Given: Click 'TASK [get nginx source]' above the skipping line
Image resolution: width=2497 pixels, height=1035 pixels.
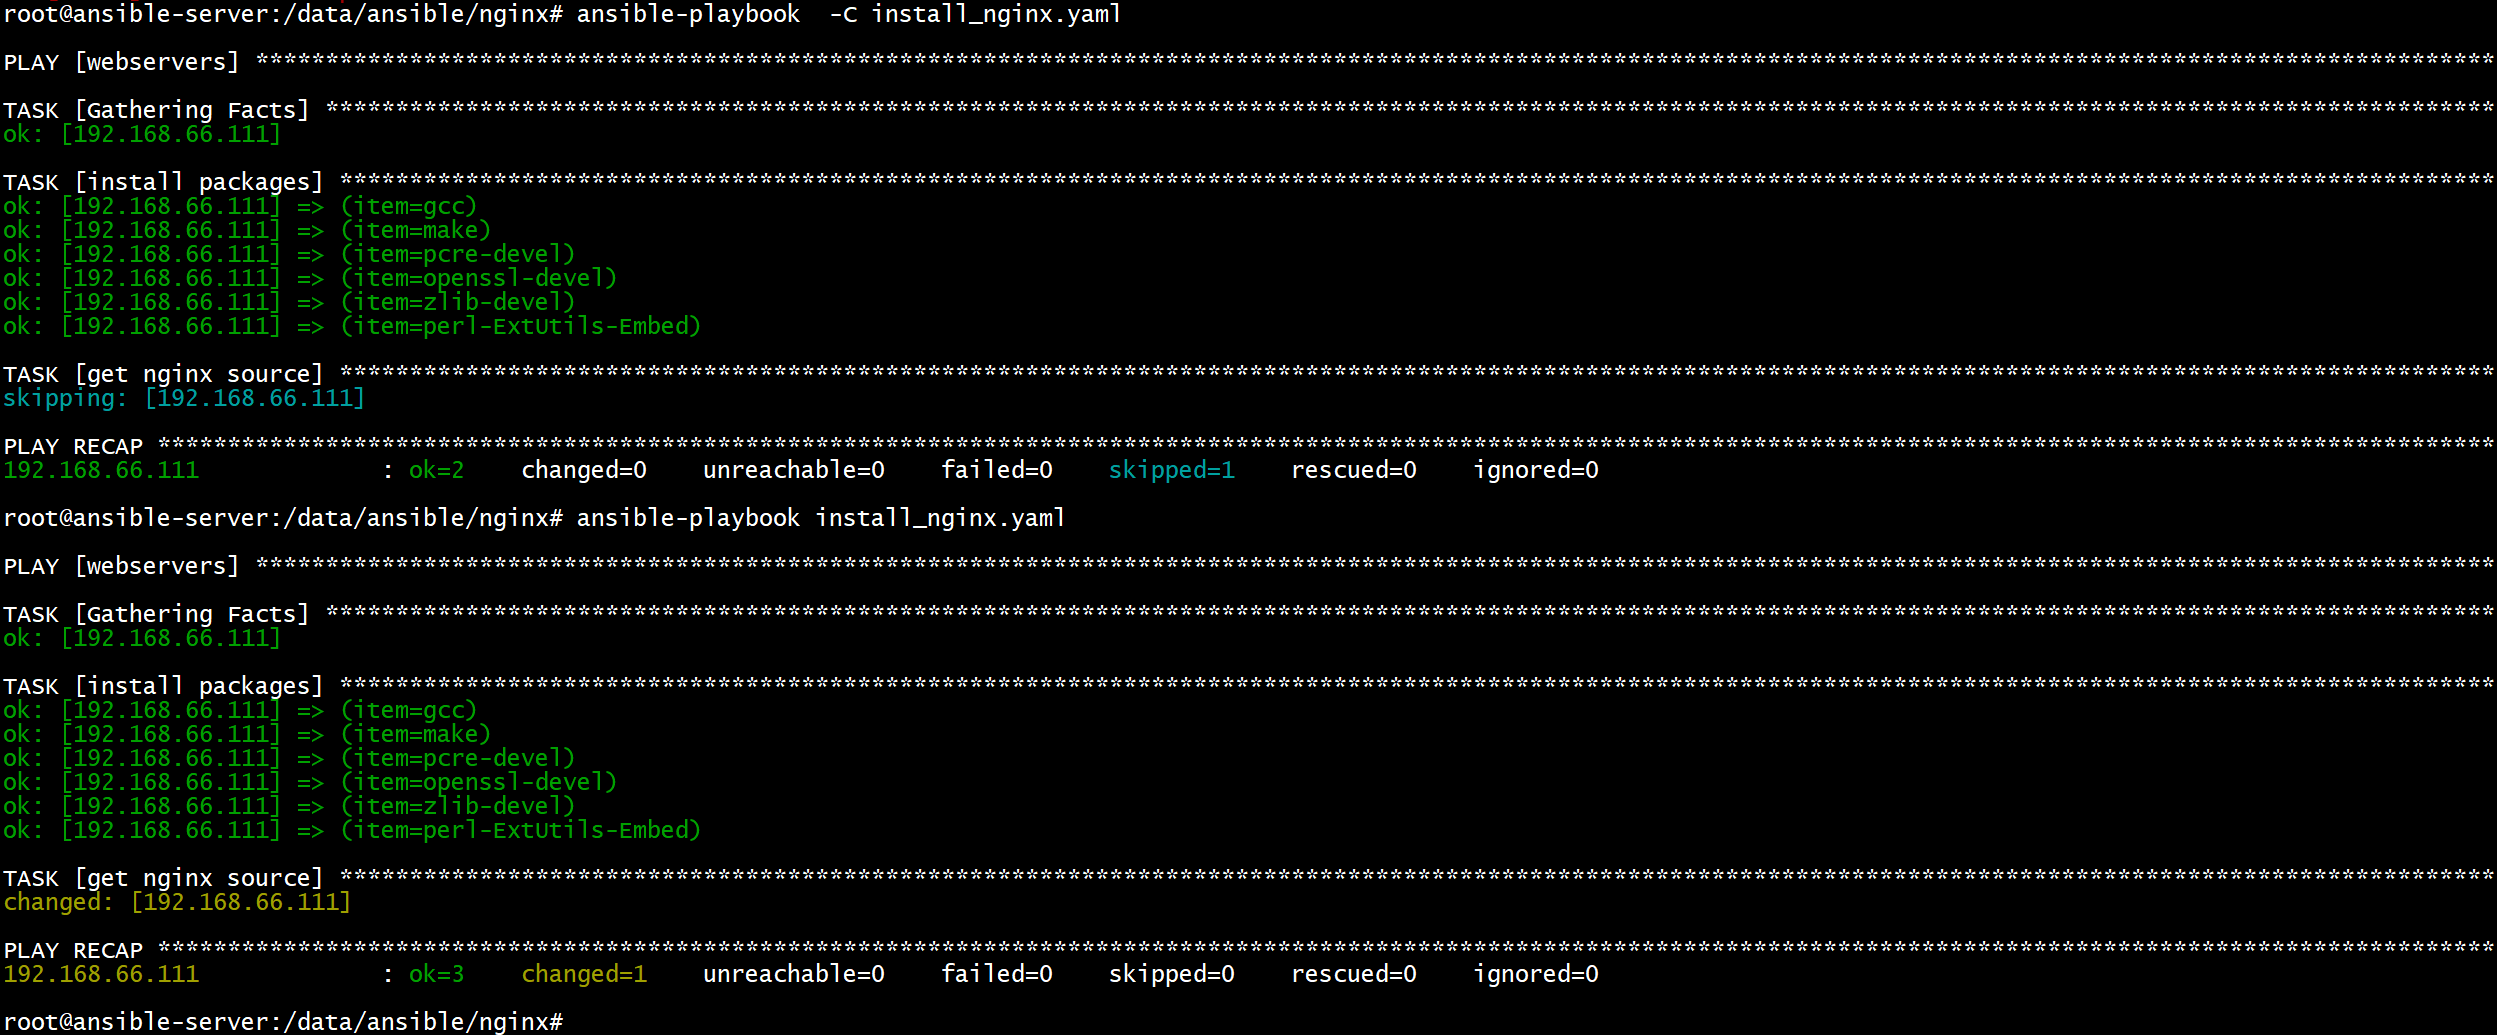Looking at the screenshot, I should (x=163, y=374).
